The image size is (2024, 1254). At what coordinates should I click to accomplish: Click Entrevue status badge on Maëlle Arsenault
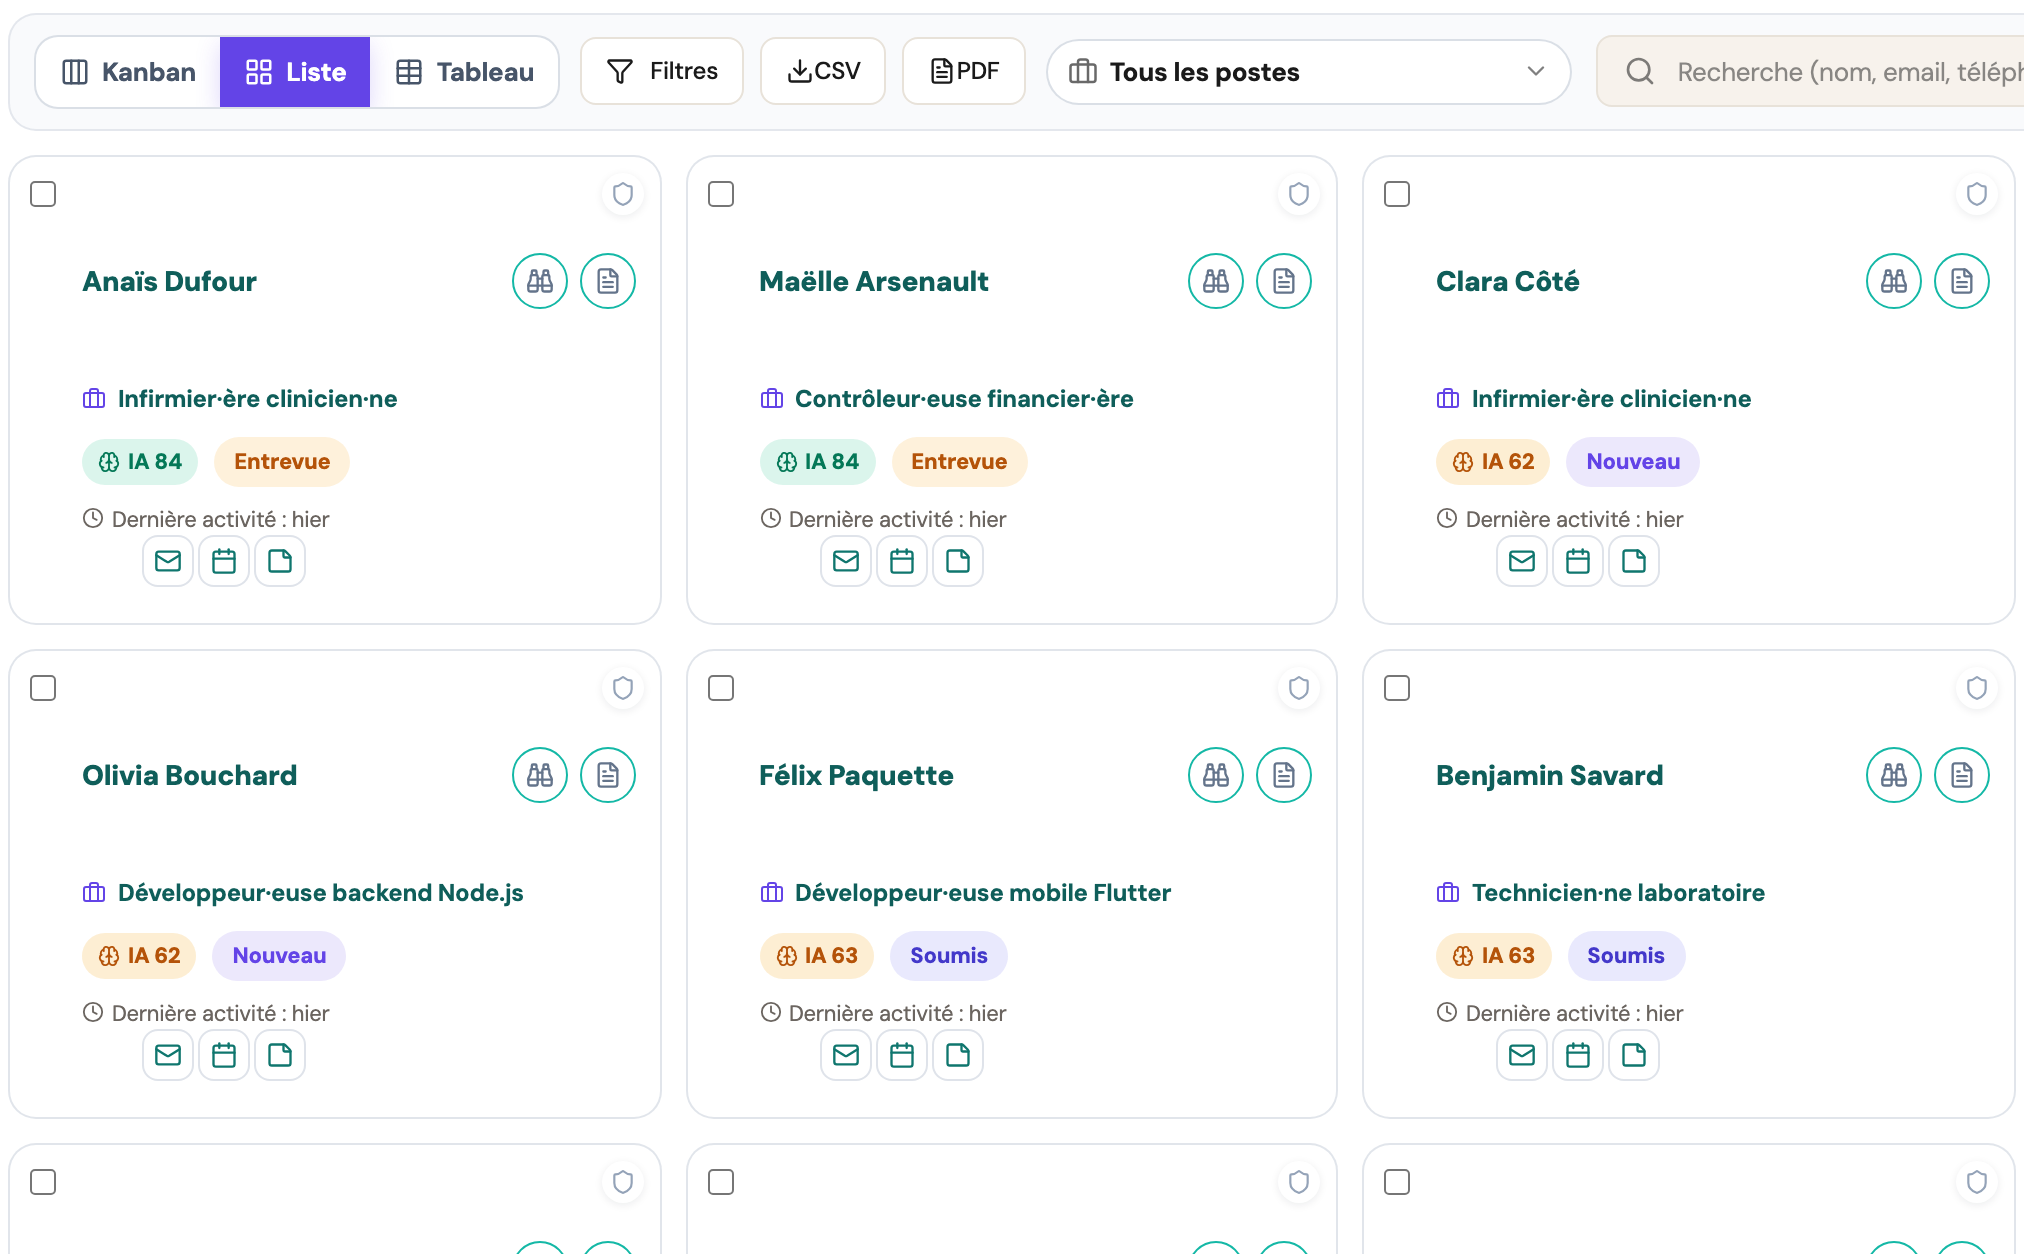959,462
